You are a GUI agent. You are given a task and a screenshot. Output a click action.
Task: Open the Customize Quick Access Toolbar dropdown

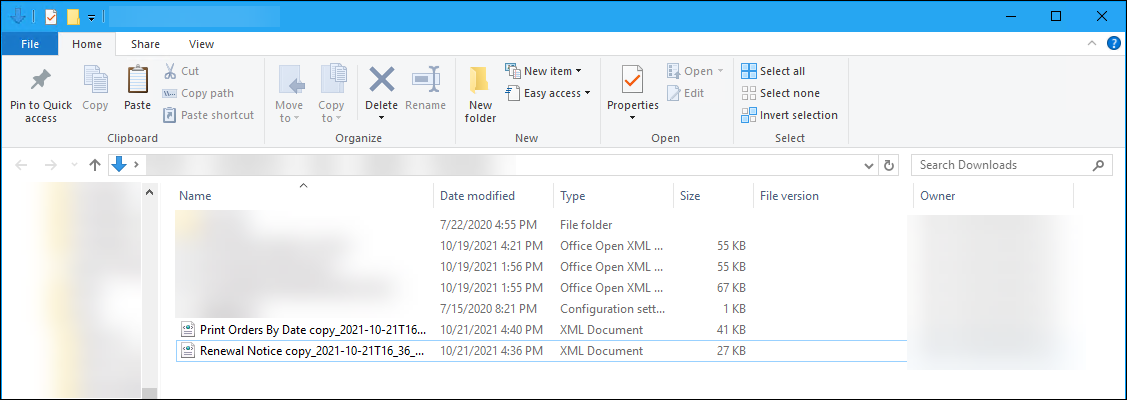click(91, 17)
